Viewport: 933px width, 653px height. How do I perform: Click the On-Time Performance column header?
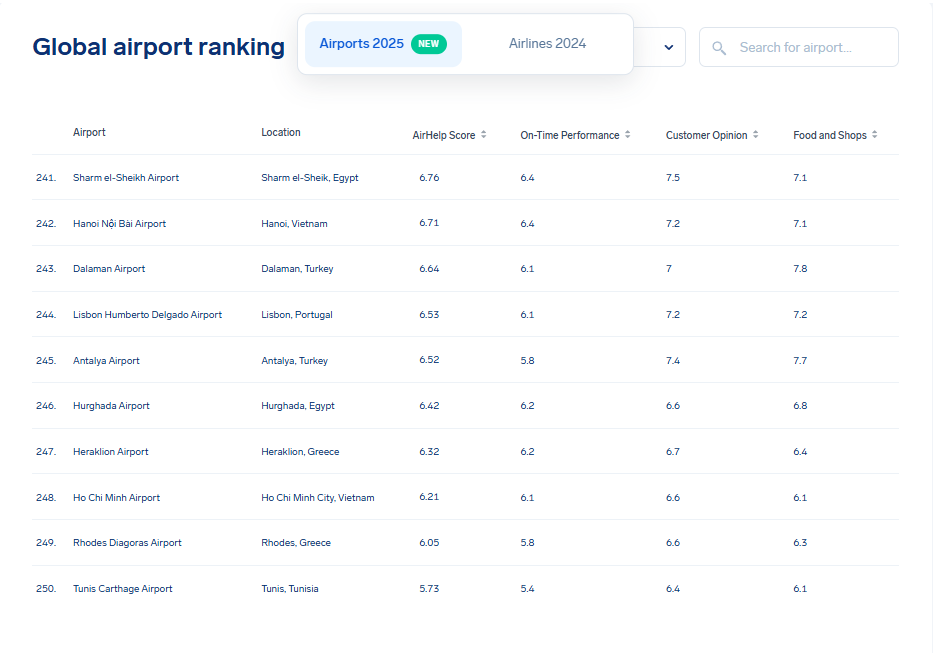[570, 135]
